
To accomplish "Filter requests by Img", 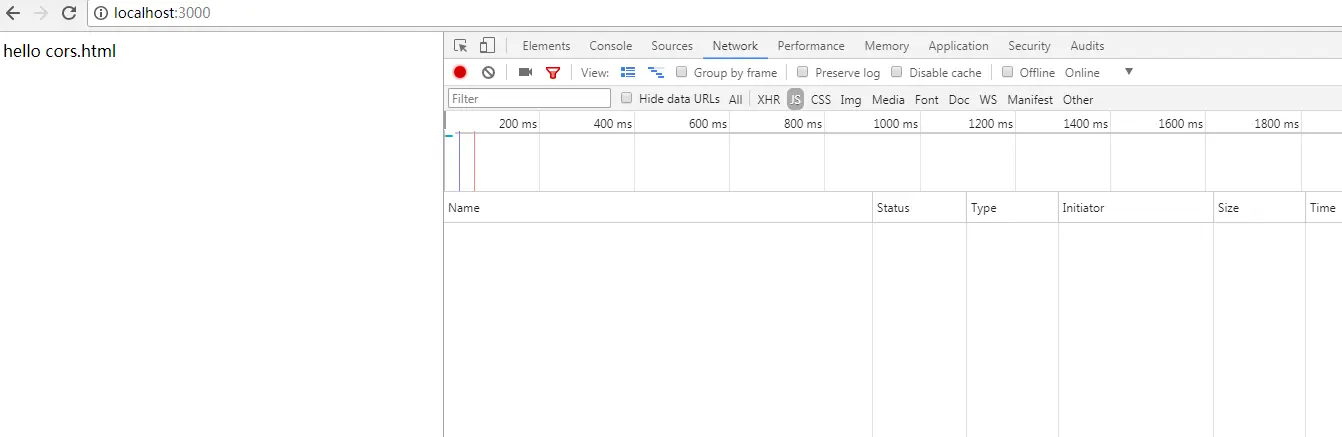I will [851, 100].
